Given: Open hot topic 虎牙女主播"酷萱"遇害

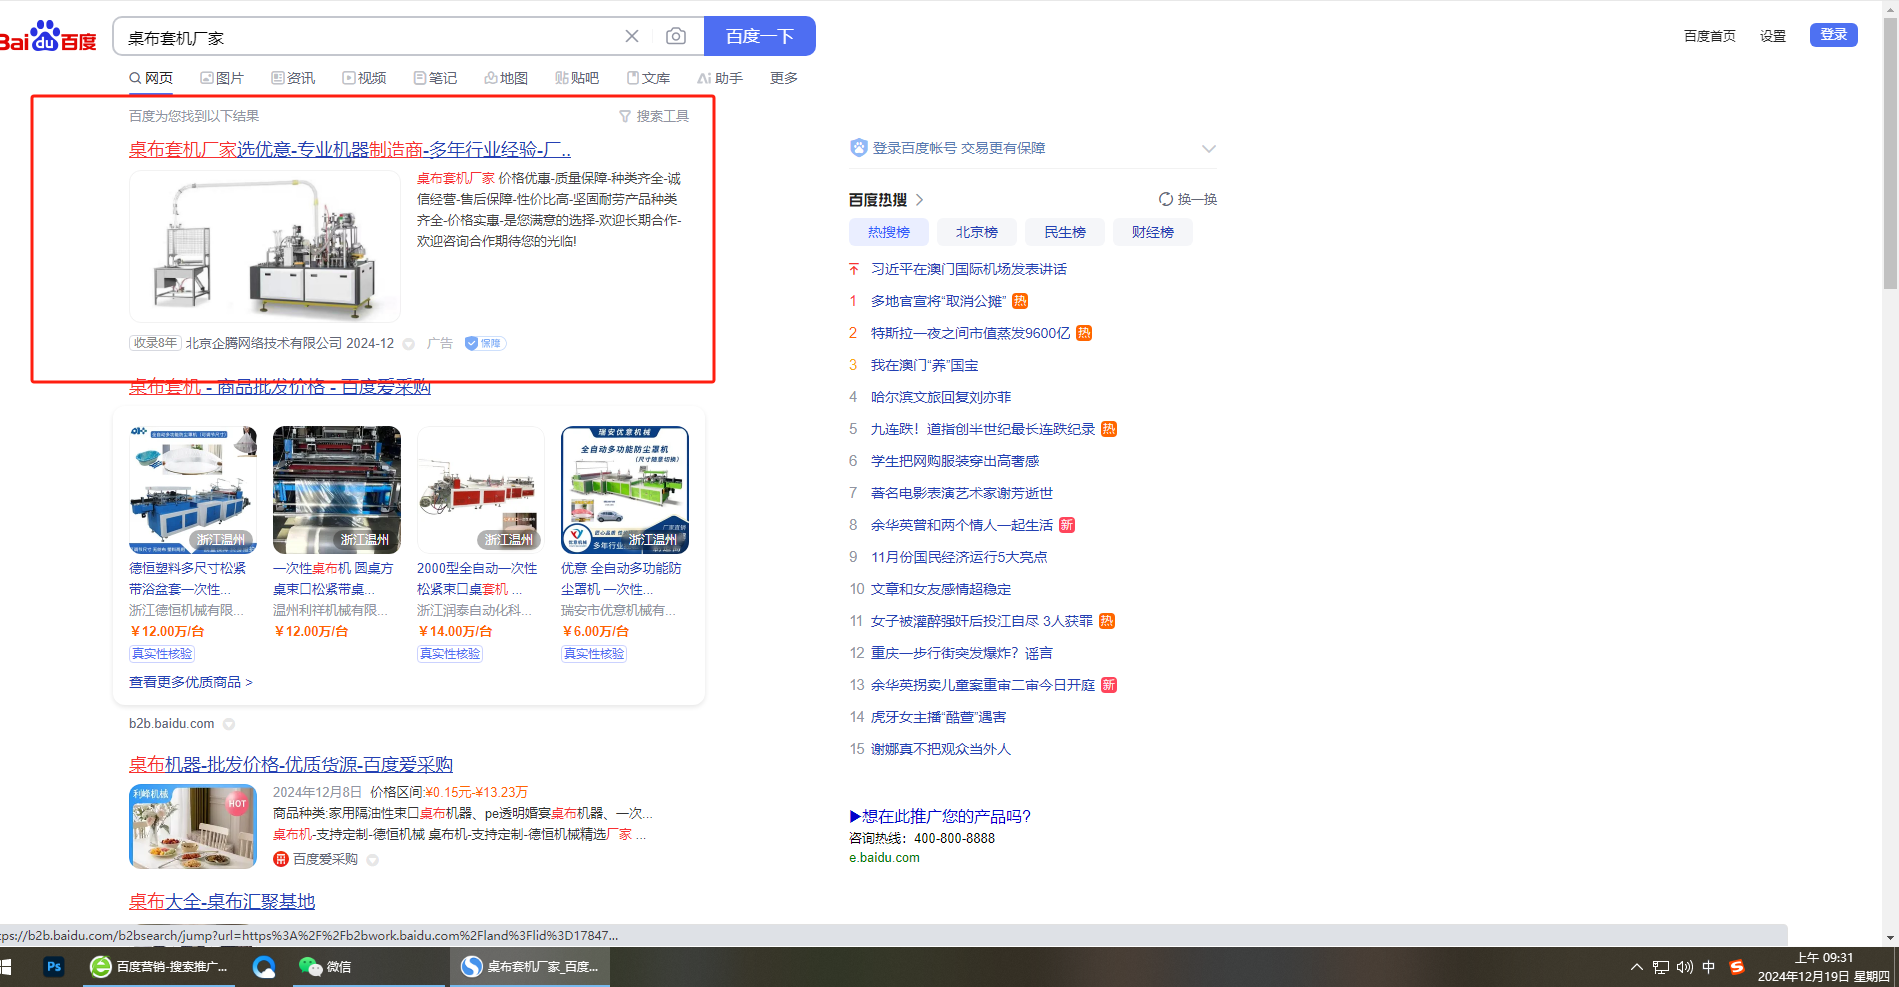Looking at the screenshot, I should [x=938, y=717].
